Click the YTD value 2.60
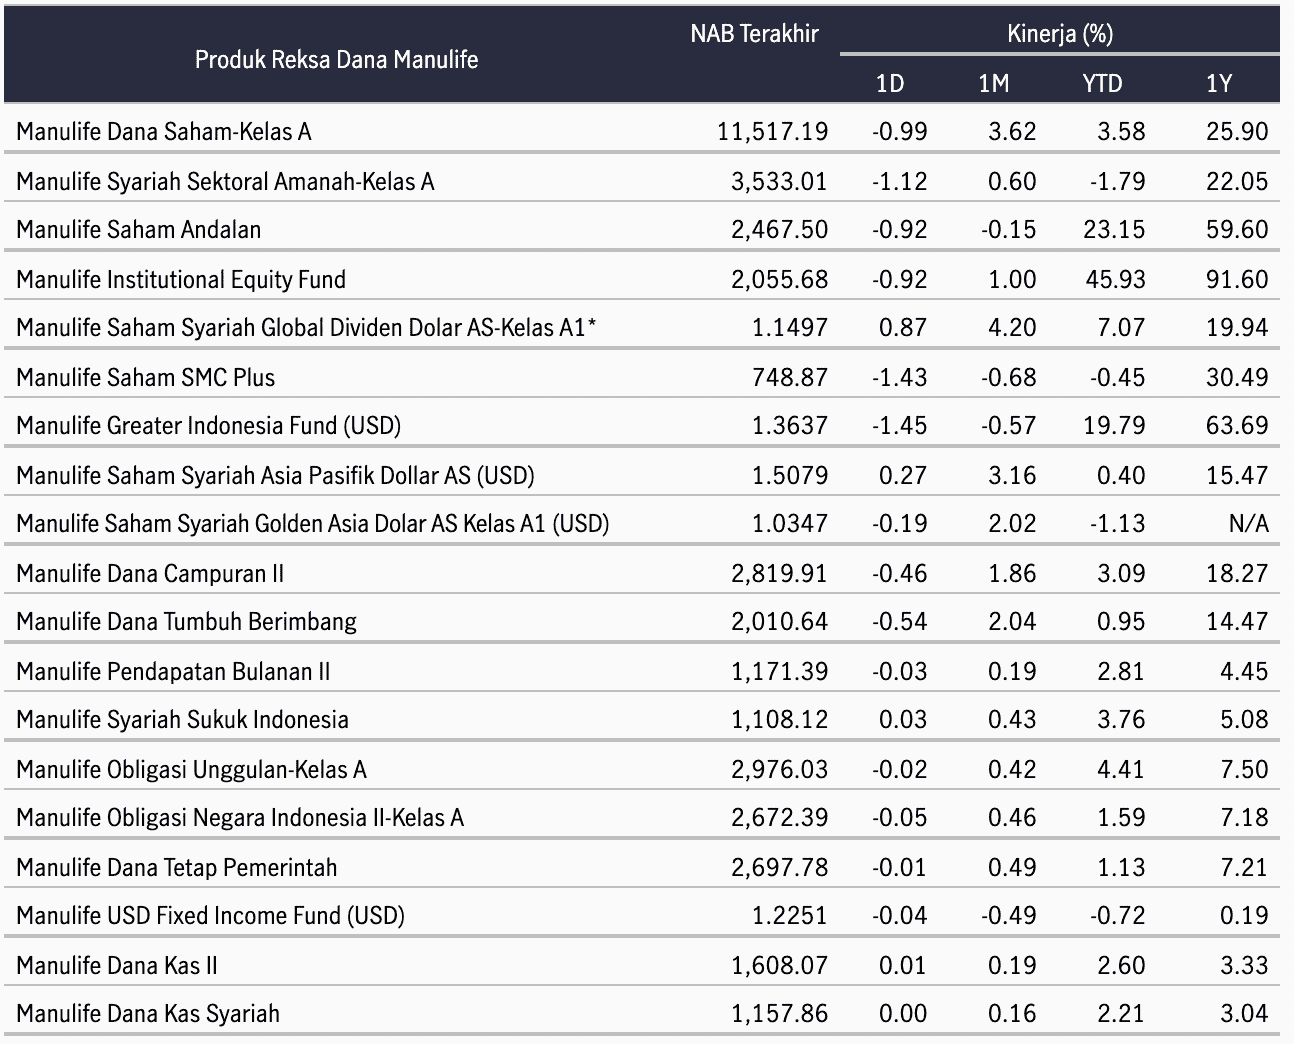The width and height of the screenshot is (1294, 1044). click(x=1121, y=965)
